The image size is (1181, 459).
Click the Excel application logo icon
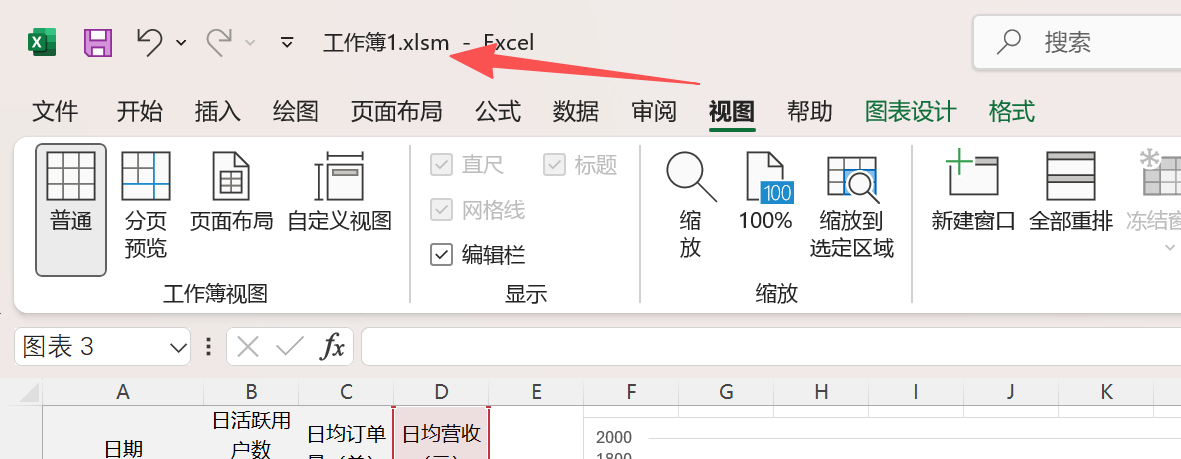[x=42, y=42]
